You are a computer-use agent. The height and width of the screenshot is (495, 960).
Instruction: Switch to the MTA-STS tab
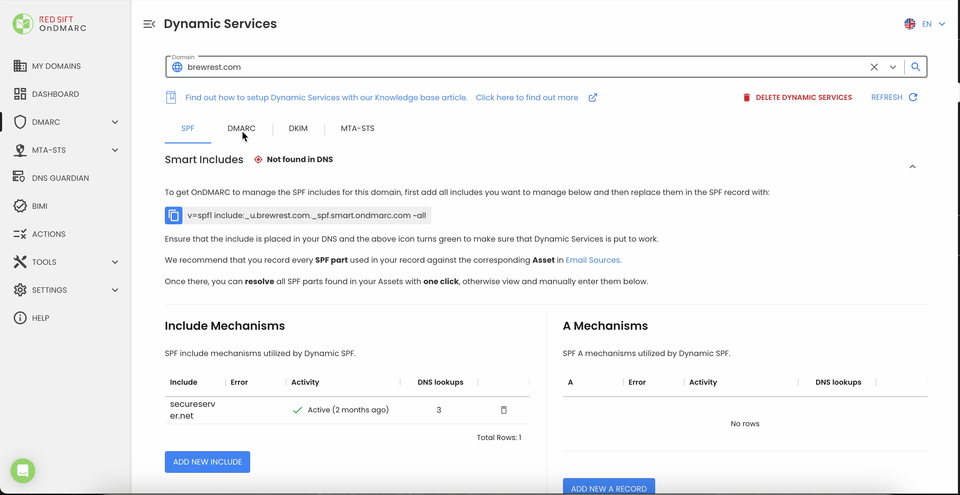[x=357, y=129]
